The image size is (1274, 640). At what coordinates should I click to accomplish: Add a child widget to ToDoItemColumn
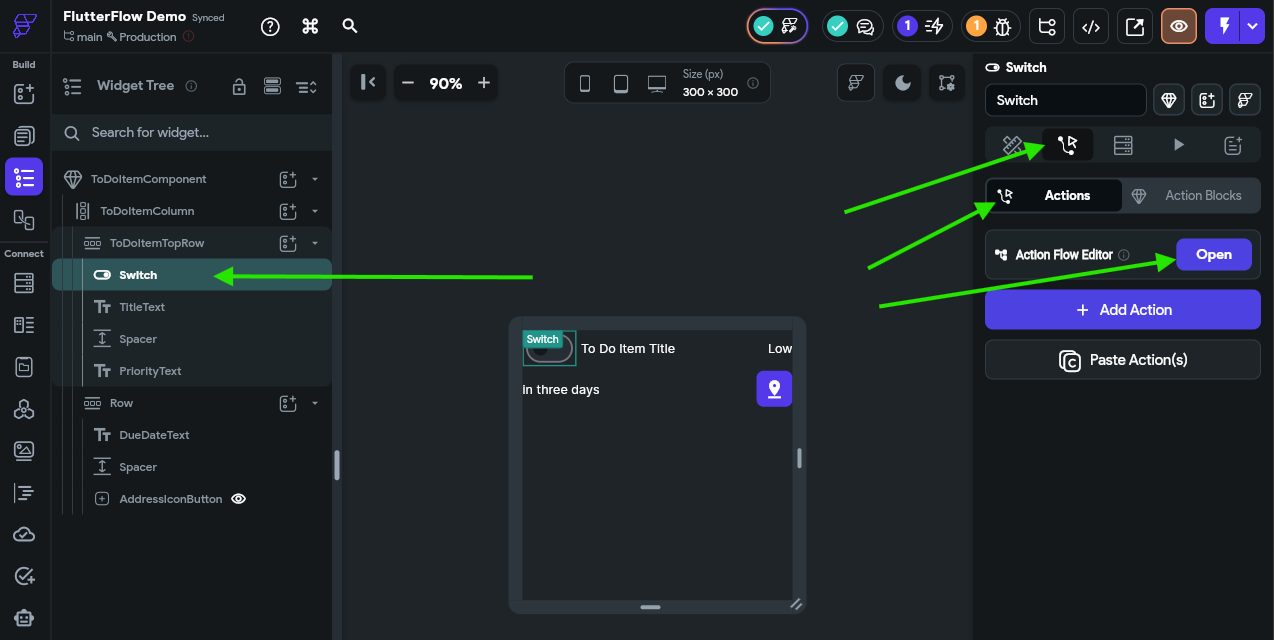(x=288, y=211)
